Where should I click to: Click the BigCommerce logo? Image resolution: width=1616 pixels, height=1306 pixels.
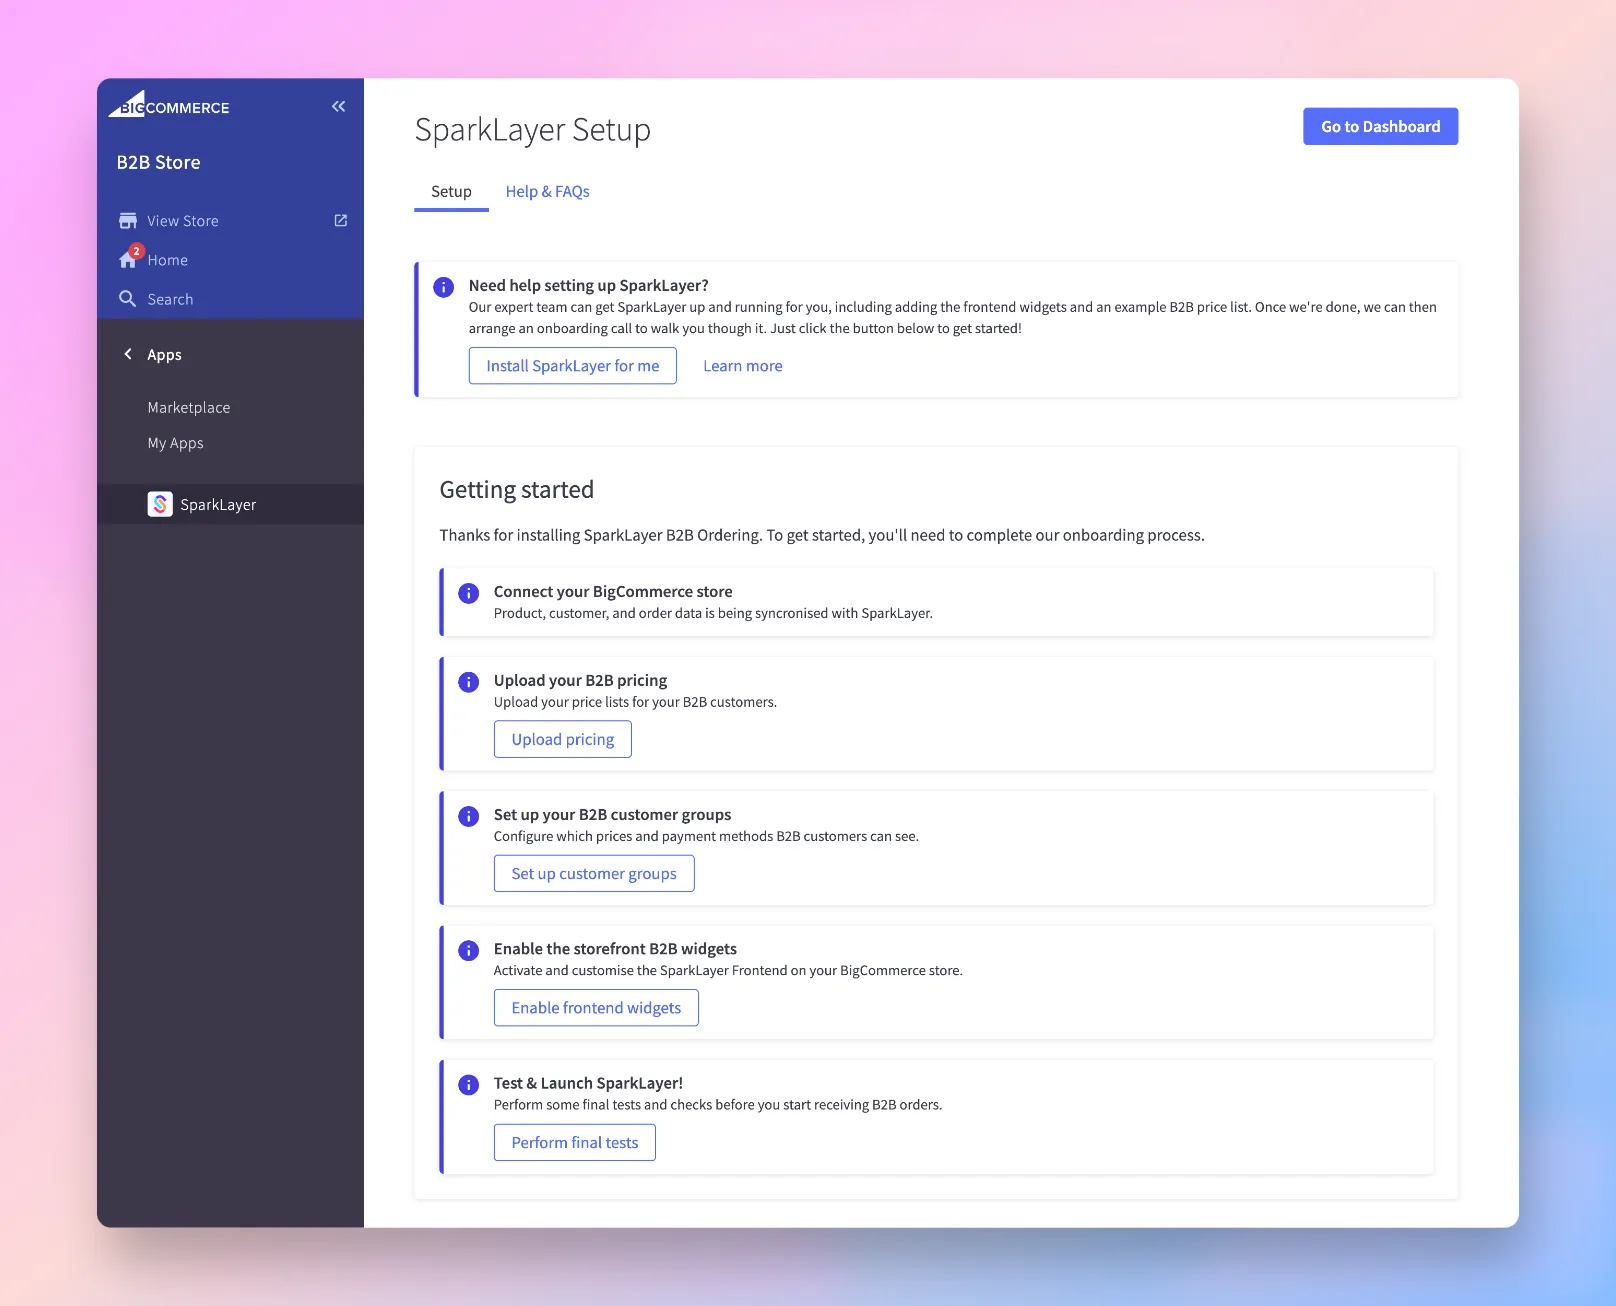[169, 104]
